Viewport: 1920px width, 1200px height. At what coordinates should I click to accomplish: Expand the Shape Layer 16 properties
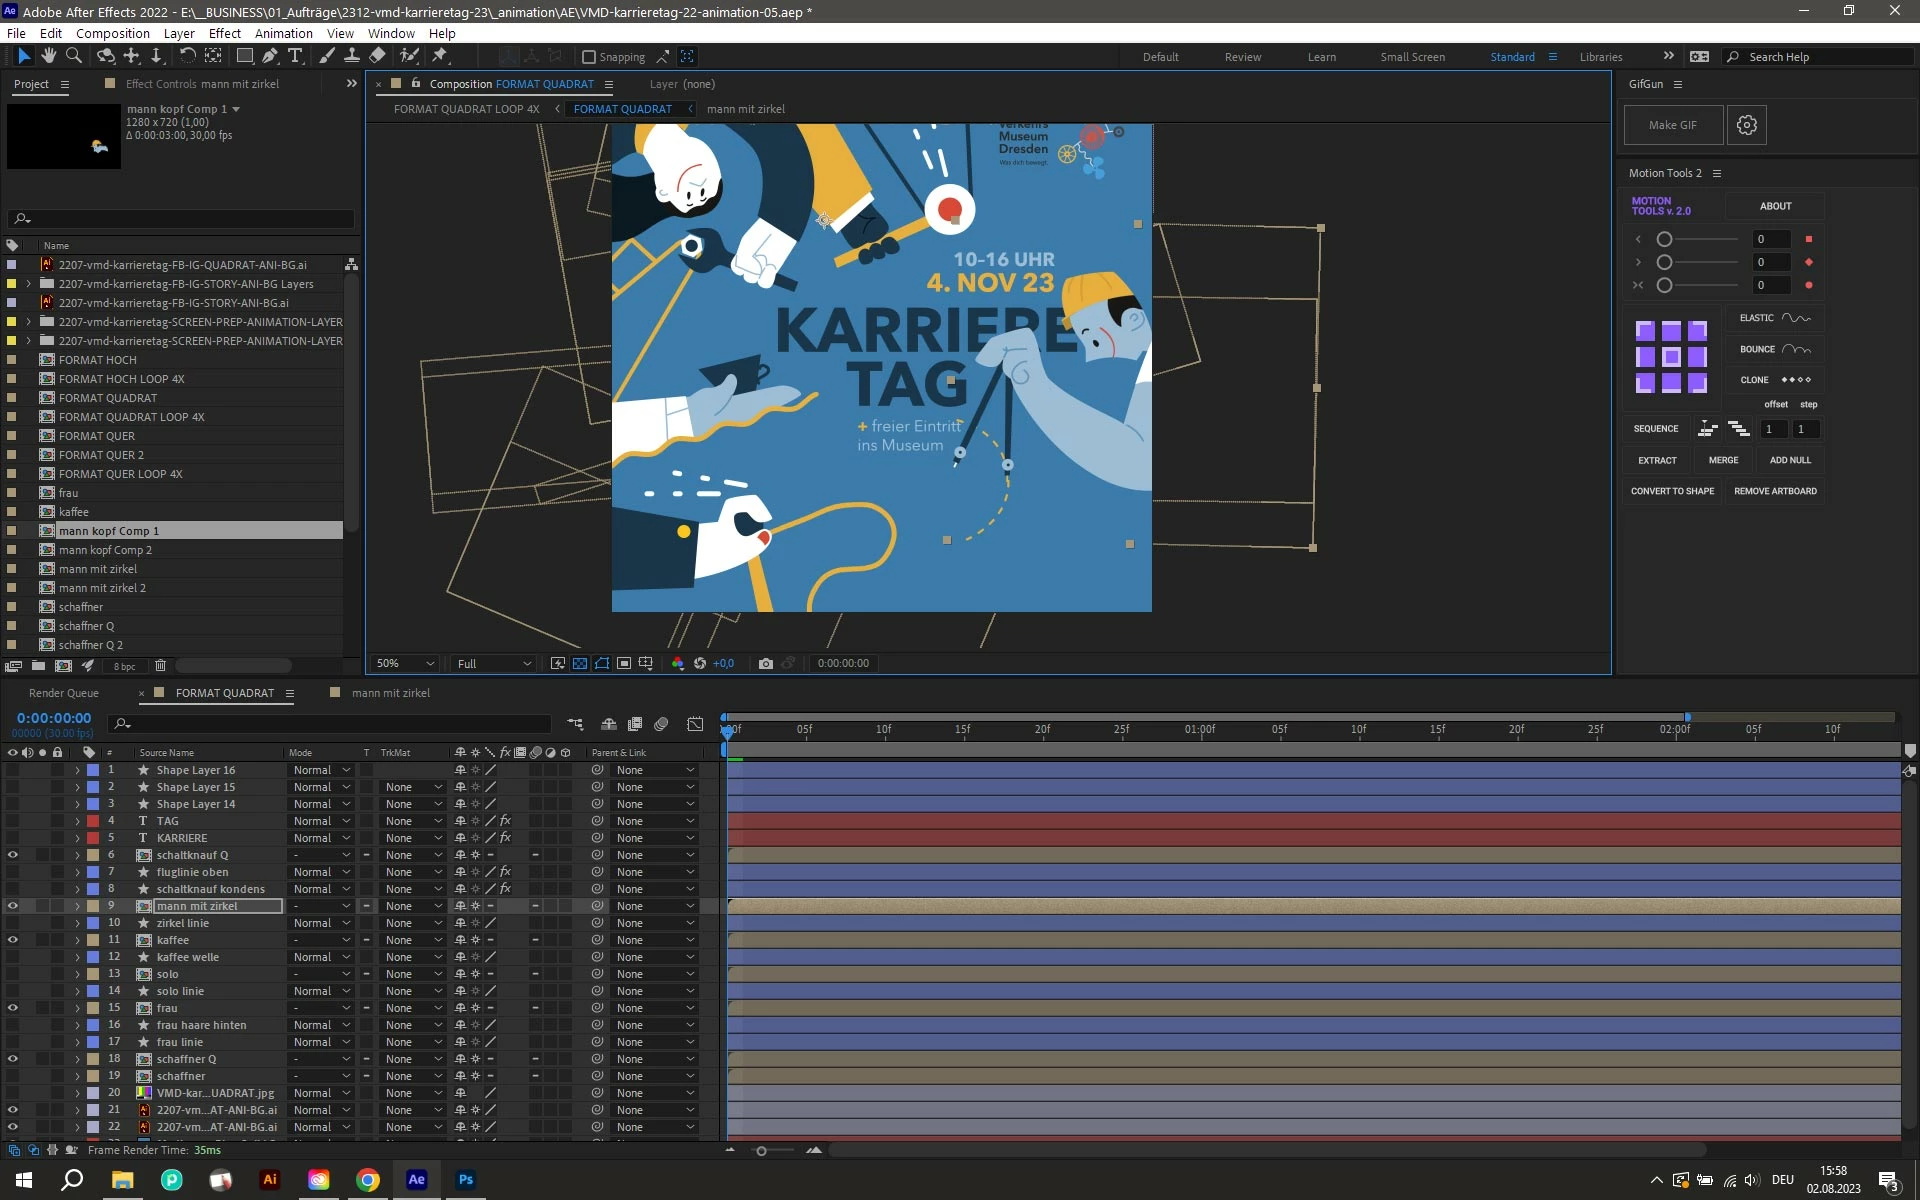[x=77, y=770]
